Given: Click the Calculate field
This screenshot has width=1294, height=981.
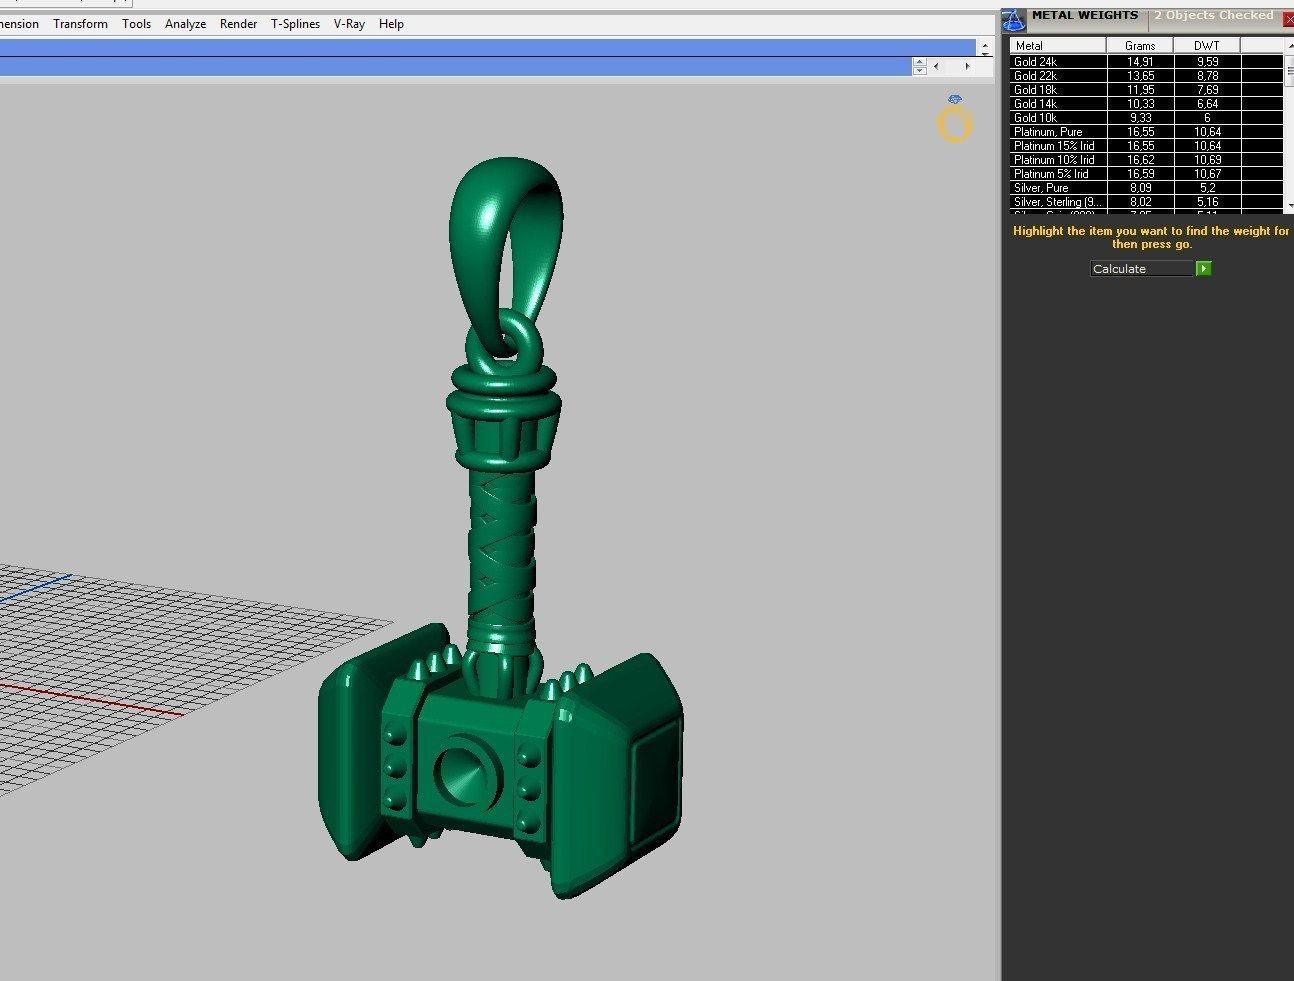Looking at the screenshot, I should [x=1142, y=268].
